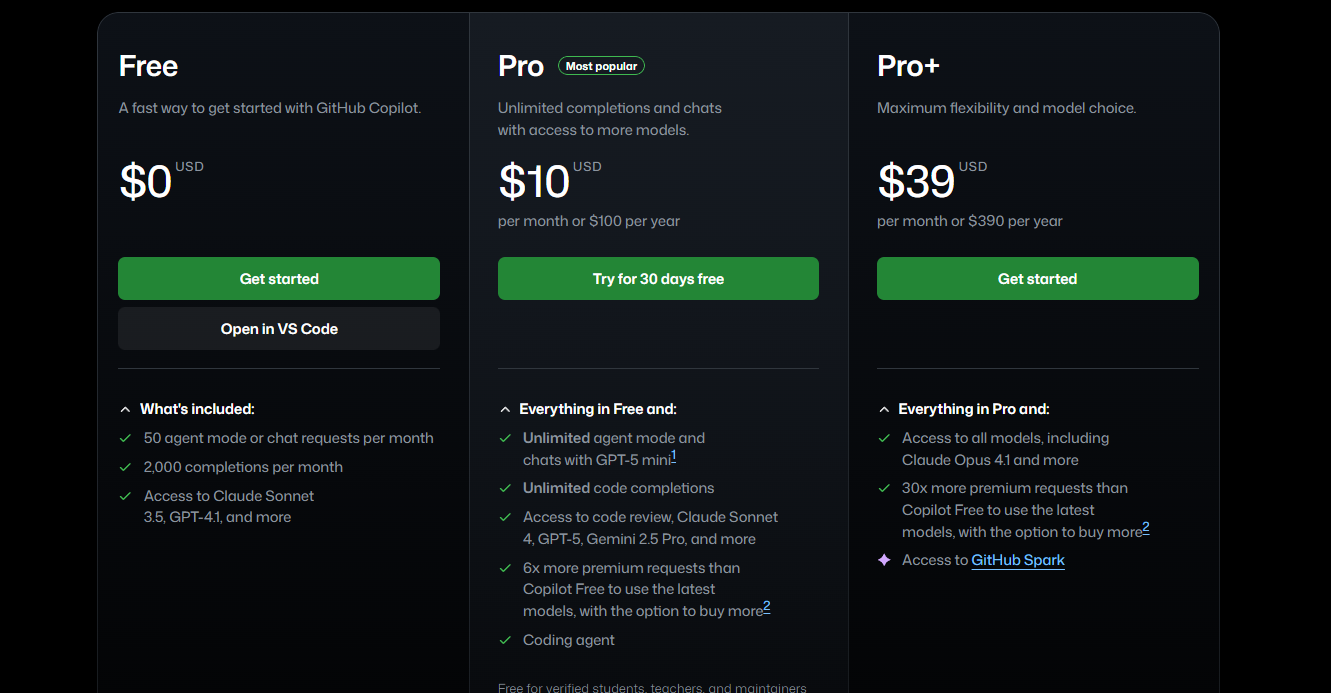This screenshot has width=1331, height=693.
Task: Click footnote 1 after GPT-5 mini
Action: (674, 456)
